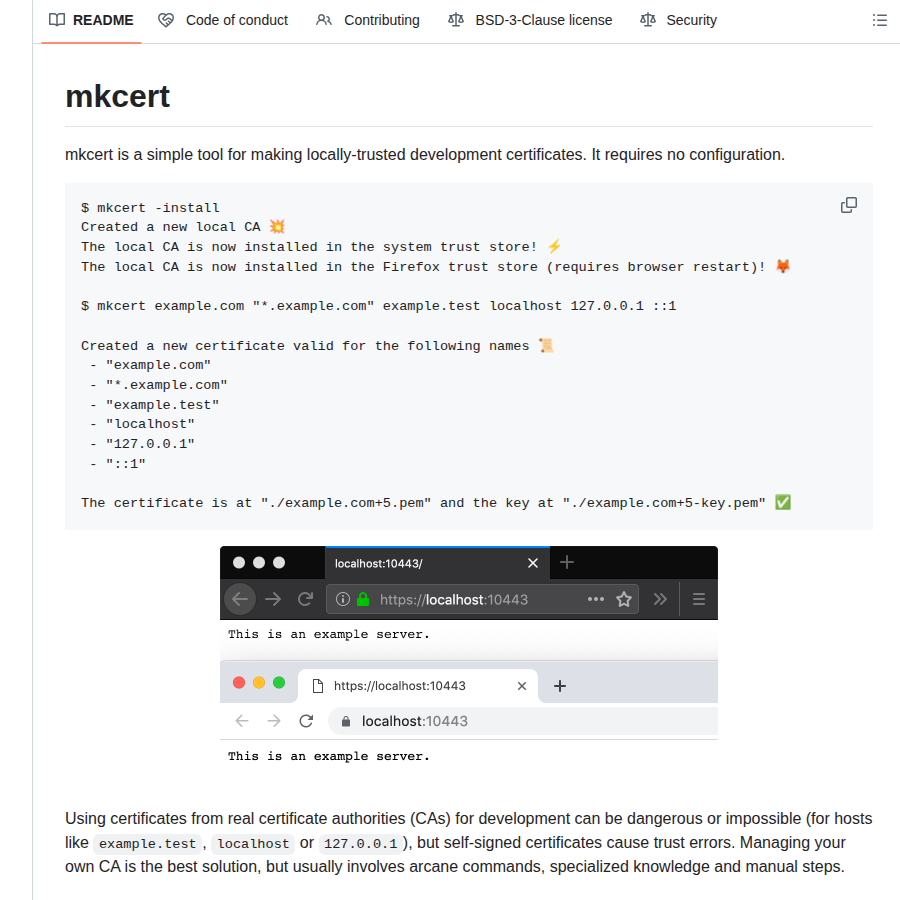Open the Code of conduct page
The height and width of the screenshot is (900, 900).
pyautogui.click(x=236, y=20)
